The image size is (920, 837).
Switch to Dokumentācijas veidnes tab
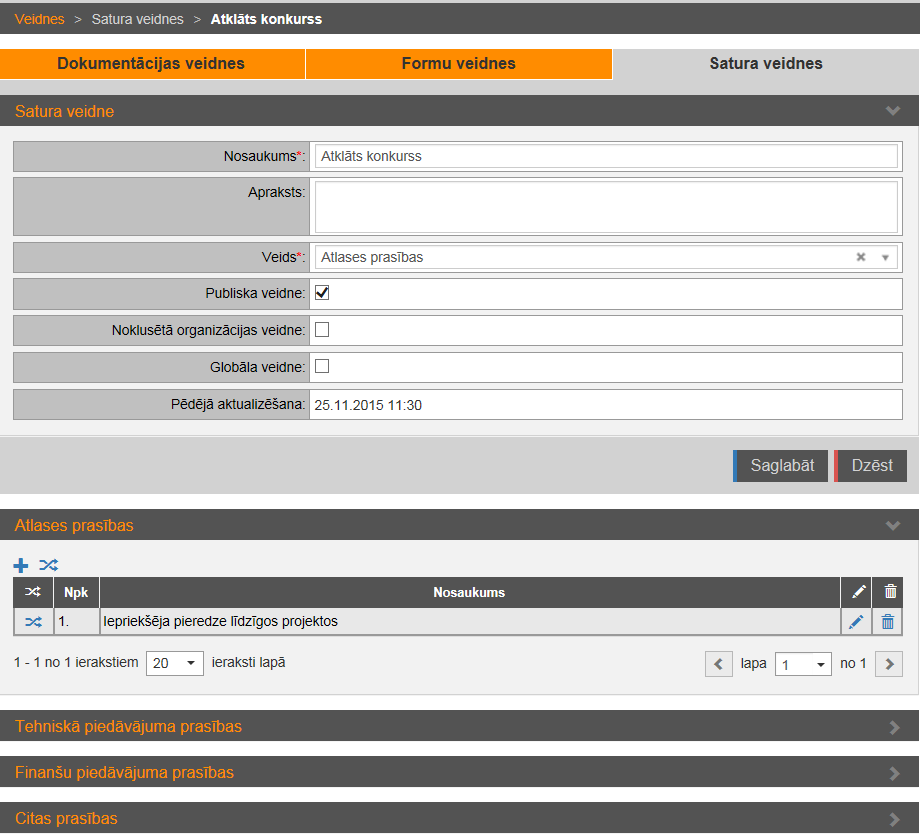pyautogui.click(x=151, y=64)
